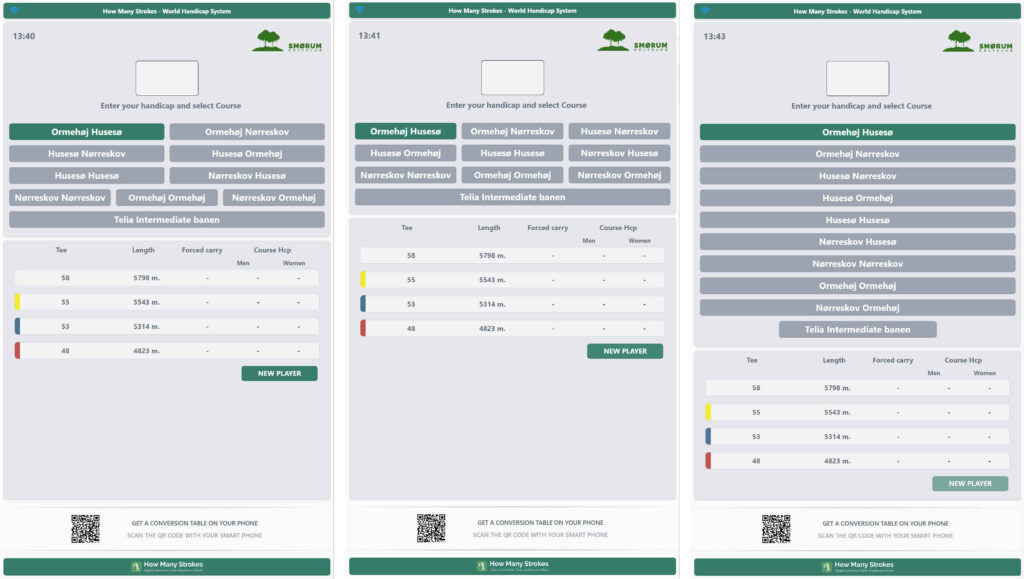Pick Nørreskov Husesø in the 13:41 screen

pos(619,153)
